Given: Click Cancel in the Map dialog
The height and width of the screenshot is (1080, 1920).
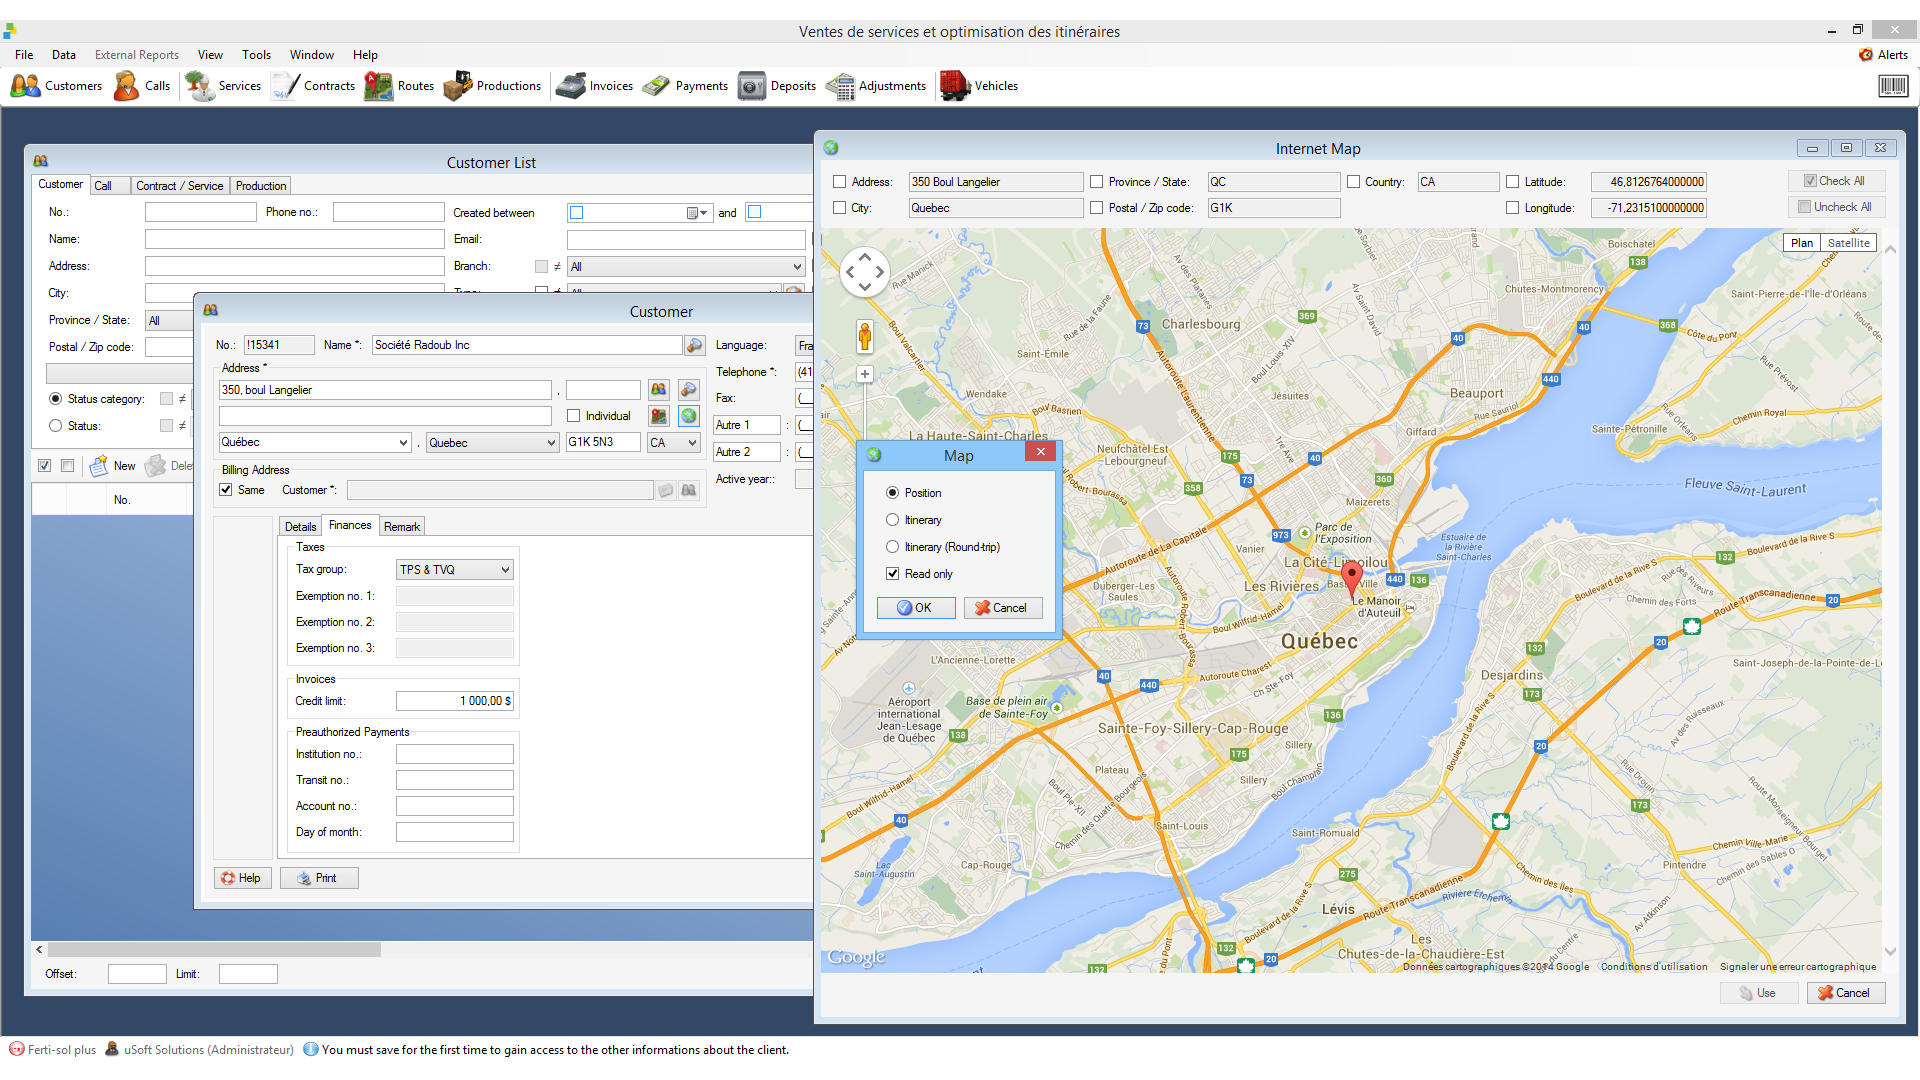Looking at the screenshot, I should click(1002, 608).
